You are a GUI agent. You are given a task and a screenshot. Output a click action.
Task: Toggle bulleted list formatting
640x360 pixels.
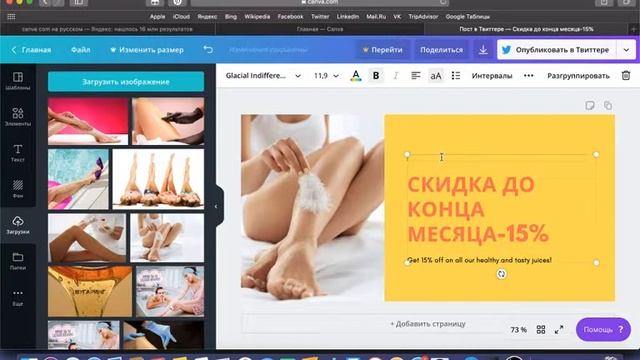pos(456,76)
